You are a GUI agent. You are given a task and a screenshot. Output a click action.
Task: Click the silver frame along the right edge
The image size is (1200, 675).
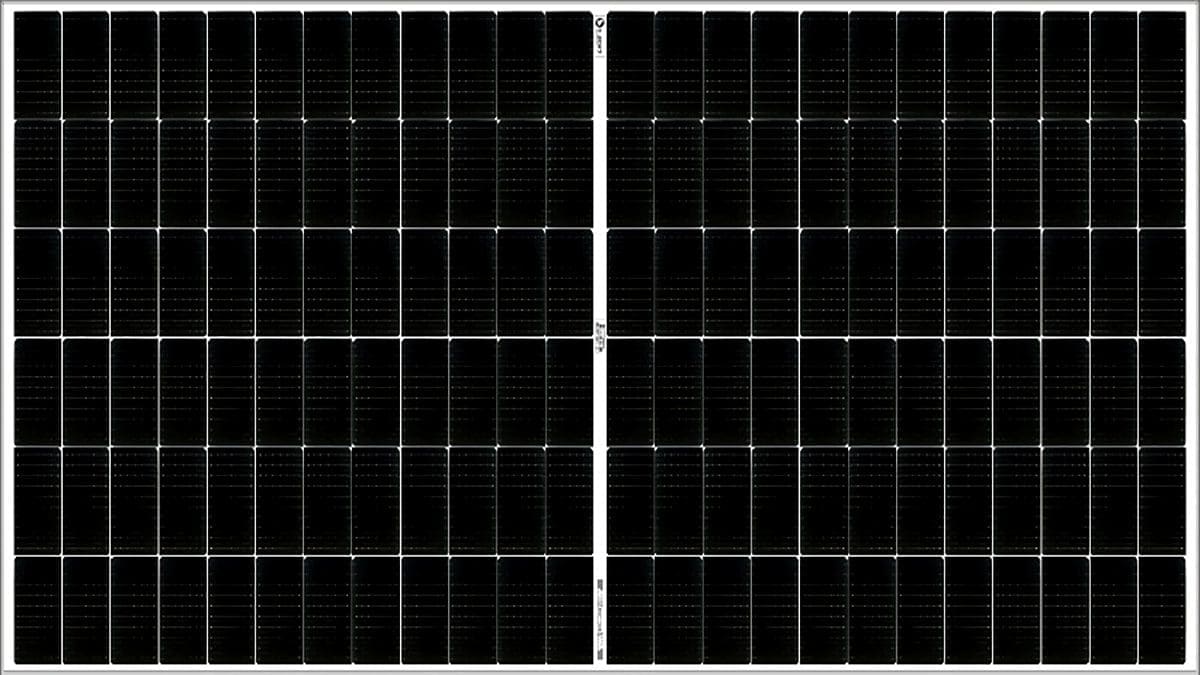point(1193,337)
